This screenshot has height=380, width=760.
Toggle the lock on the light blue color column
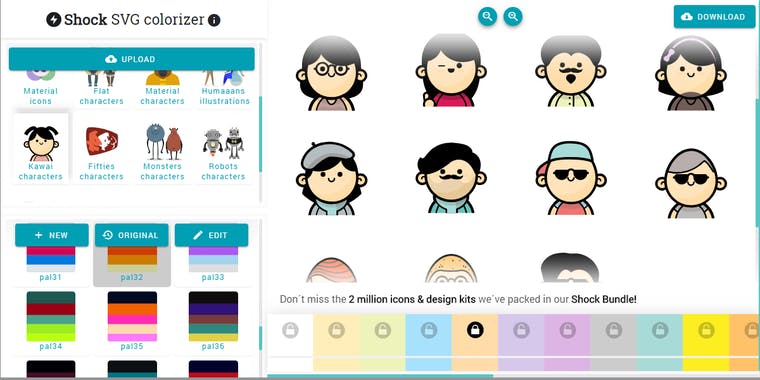(429, 330)
